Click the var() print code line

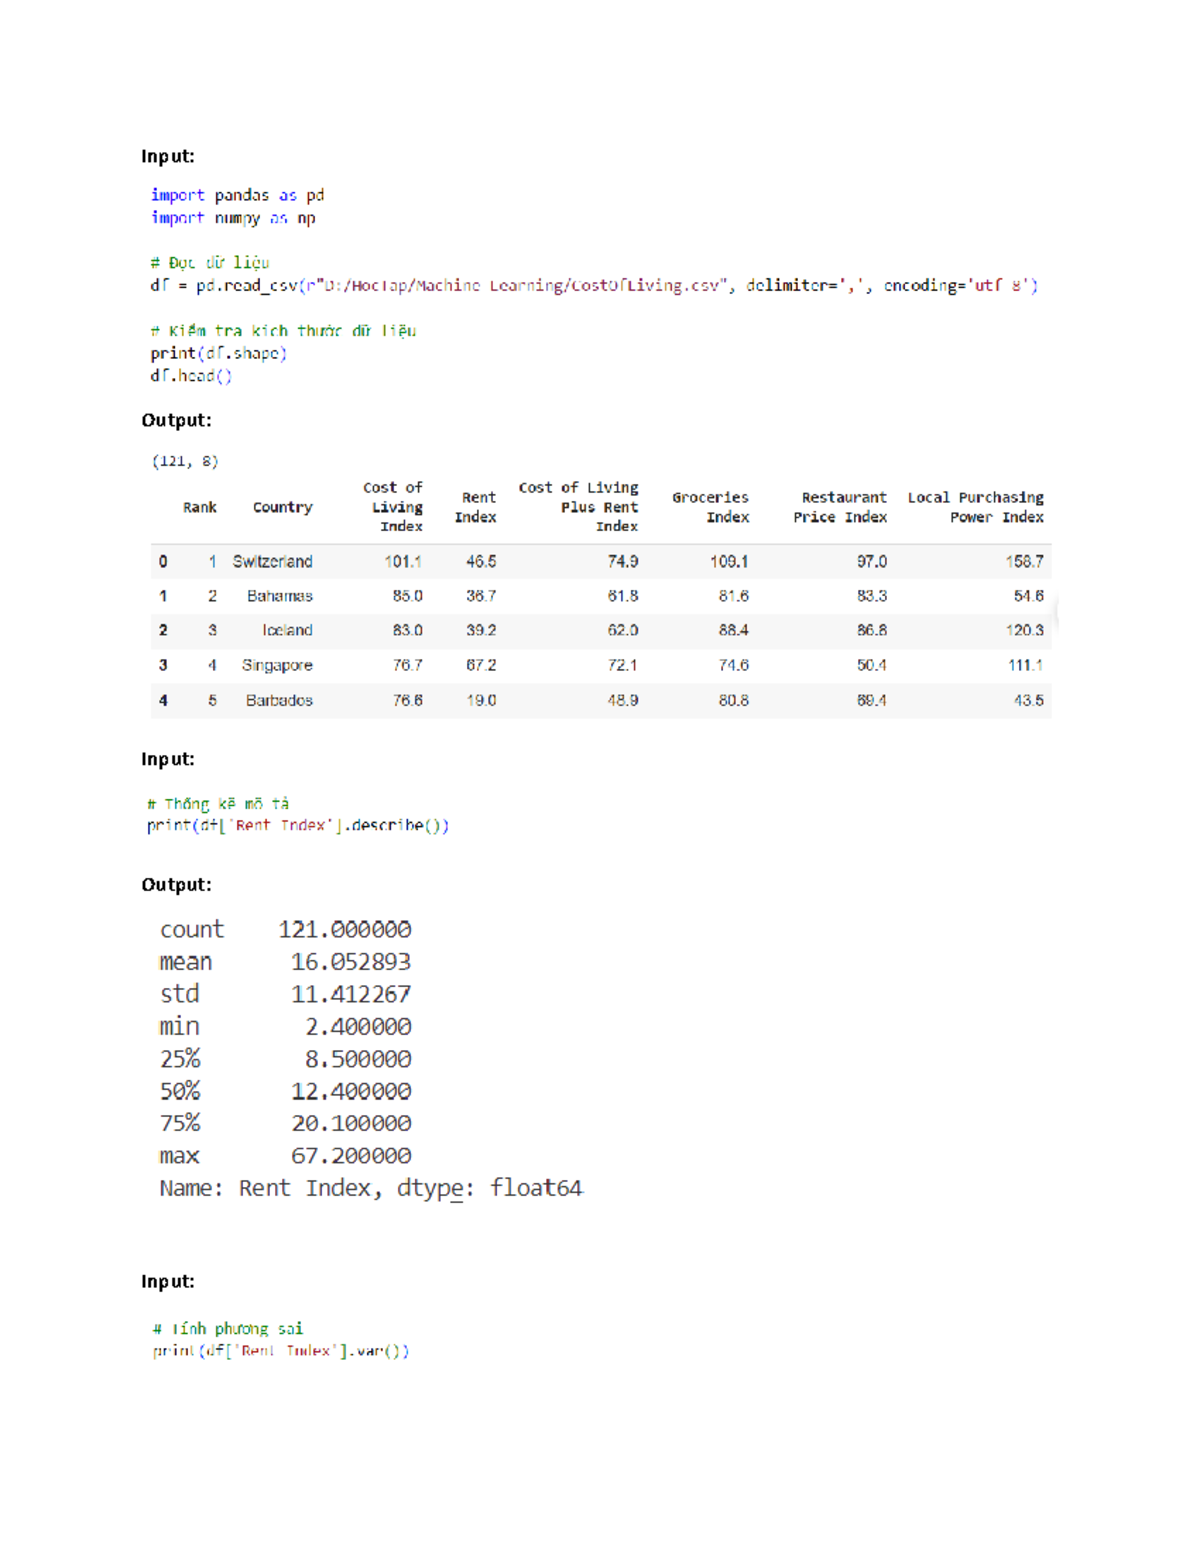281,1351
